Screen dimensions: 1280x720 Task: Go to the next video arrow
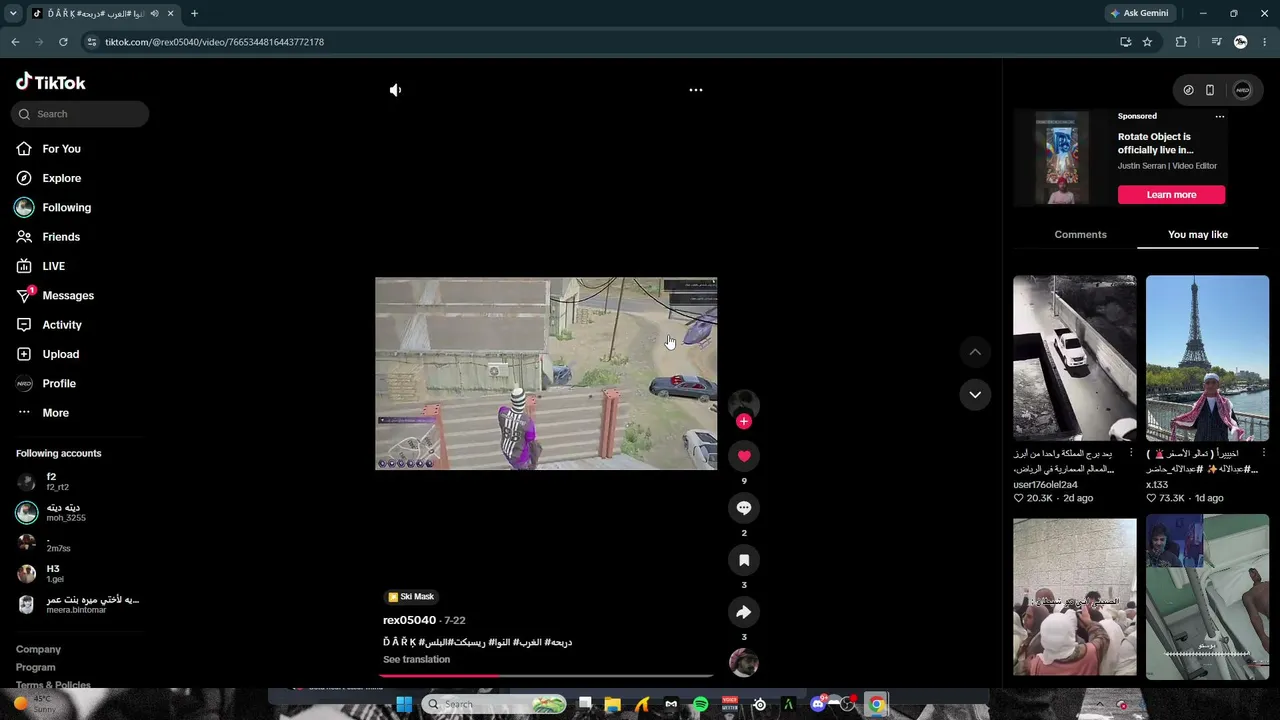click(x=975, y=394)
